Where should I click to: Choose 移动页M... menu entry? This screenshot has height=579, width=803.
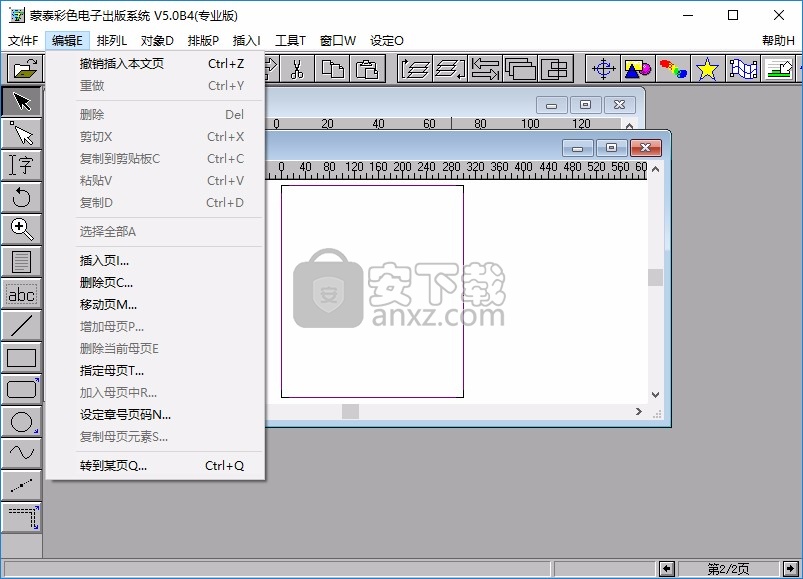[155, 305]
